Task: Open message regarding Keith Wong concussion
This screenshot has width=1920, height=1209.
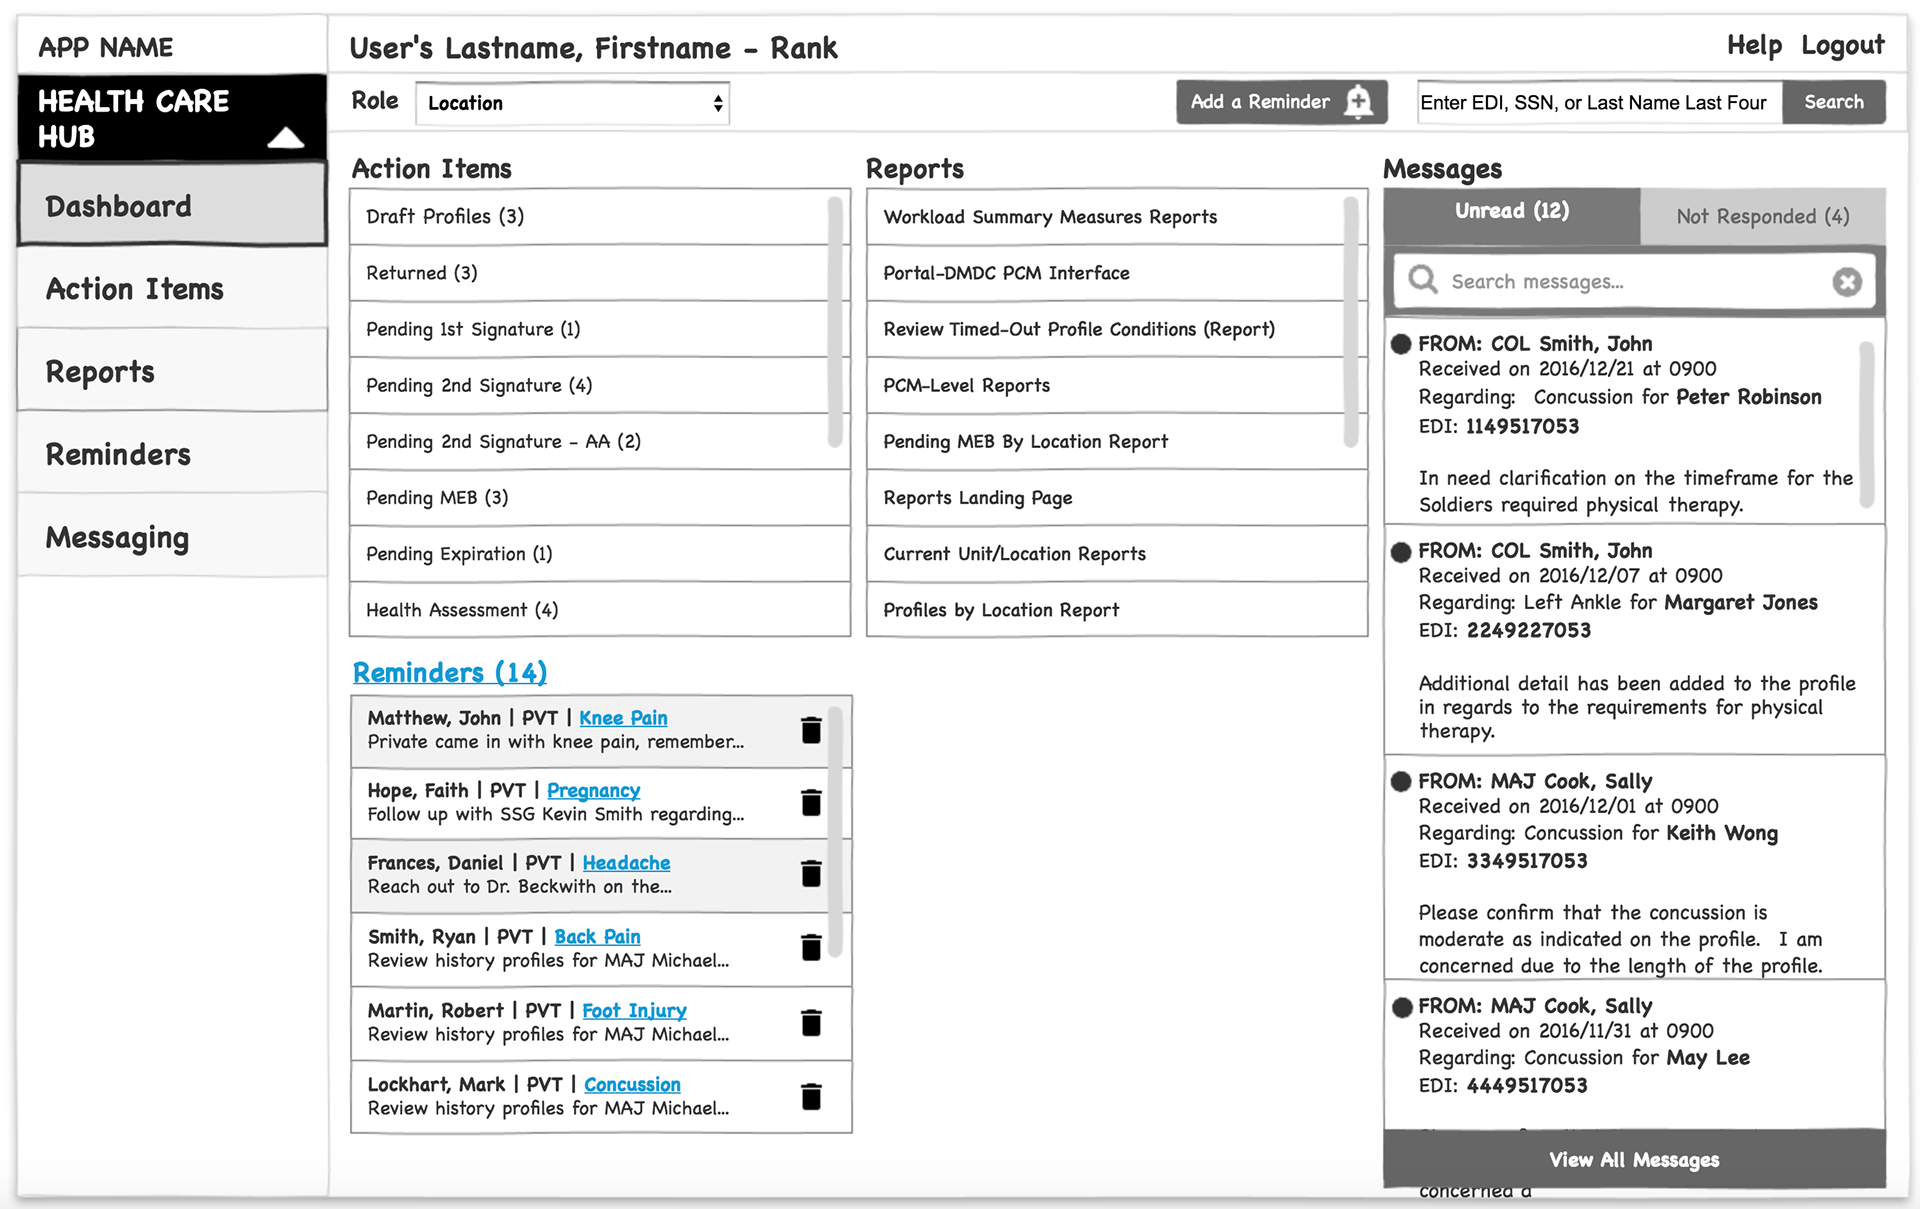Action: coord(1635,868)
